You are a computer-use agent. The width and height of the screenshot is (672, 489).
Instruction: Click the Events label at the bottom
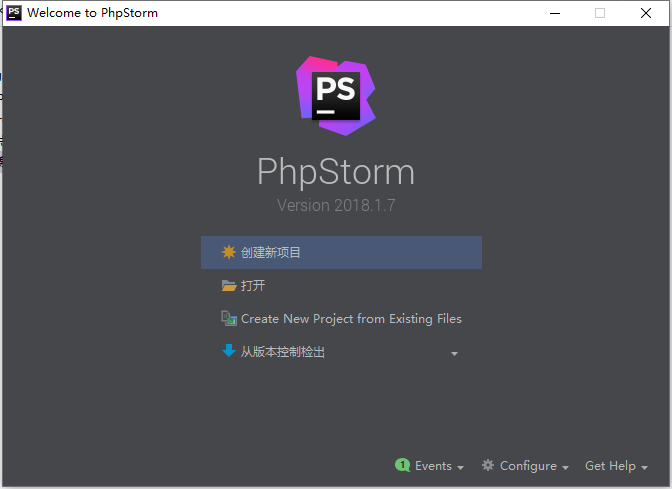pyautogui.click(x=433, y=466)
